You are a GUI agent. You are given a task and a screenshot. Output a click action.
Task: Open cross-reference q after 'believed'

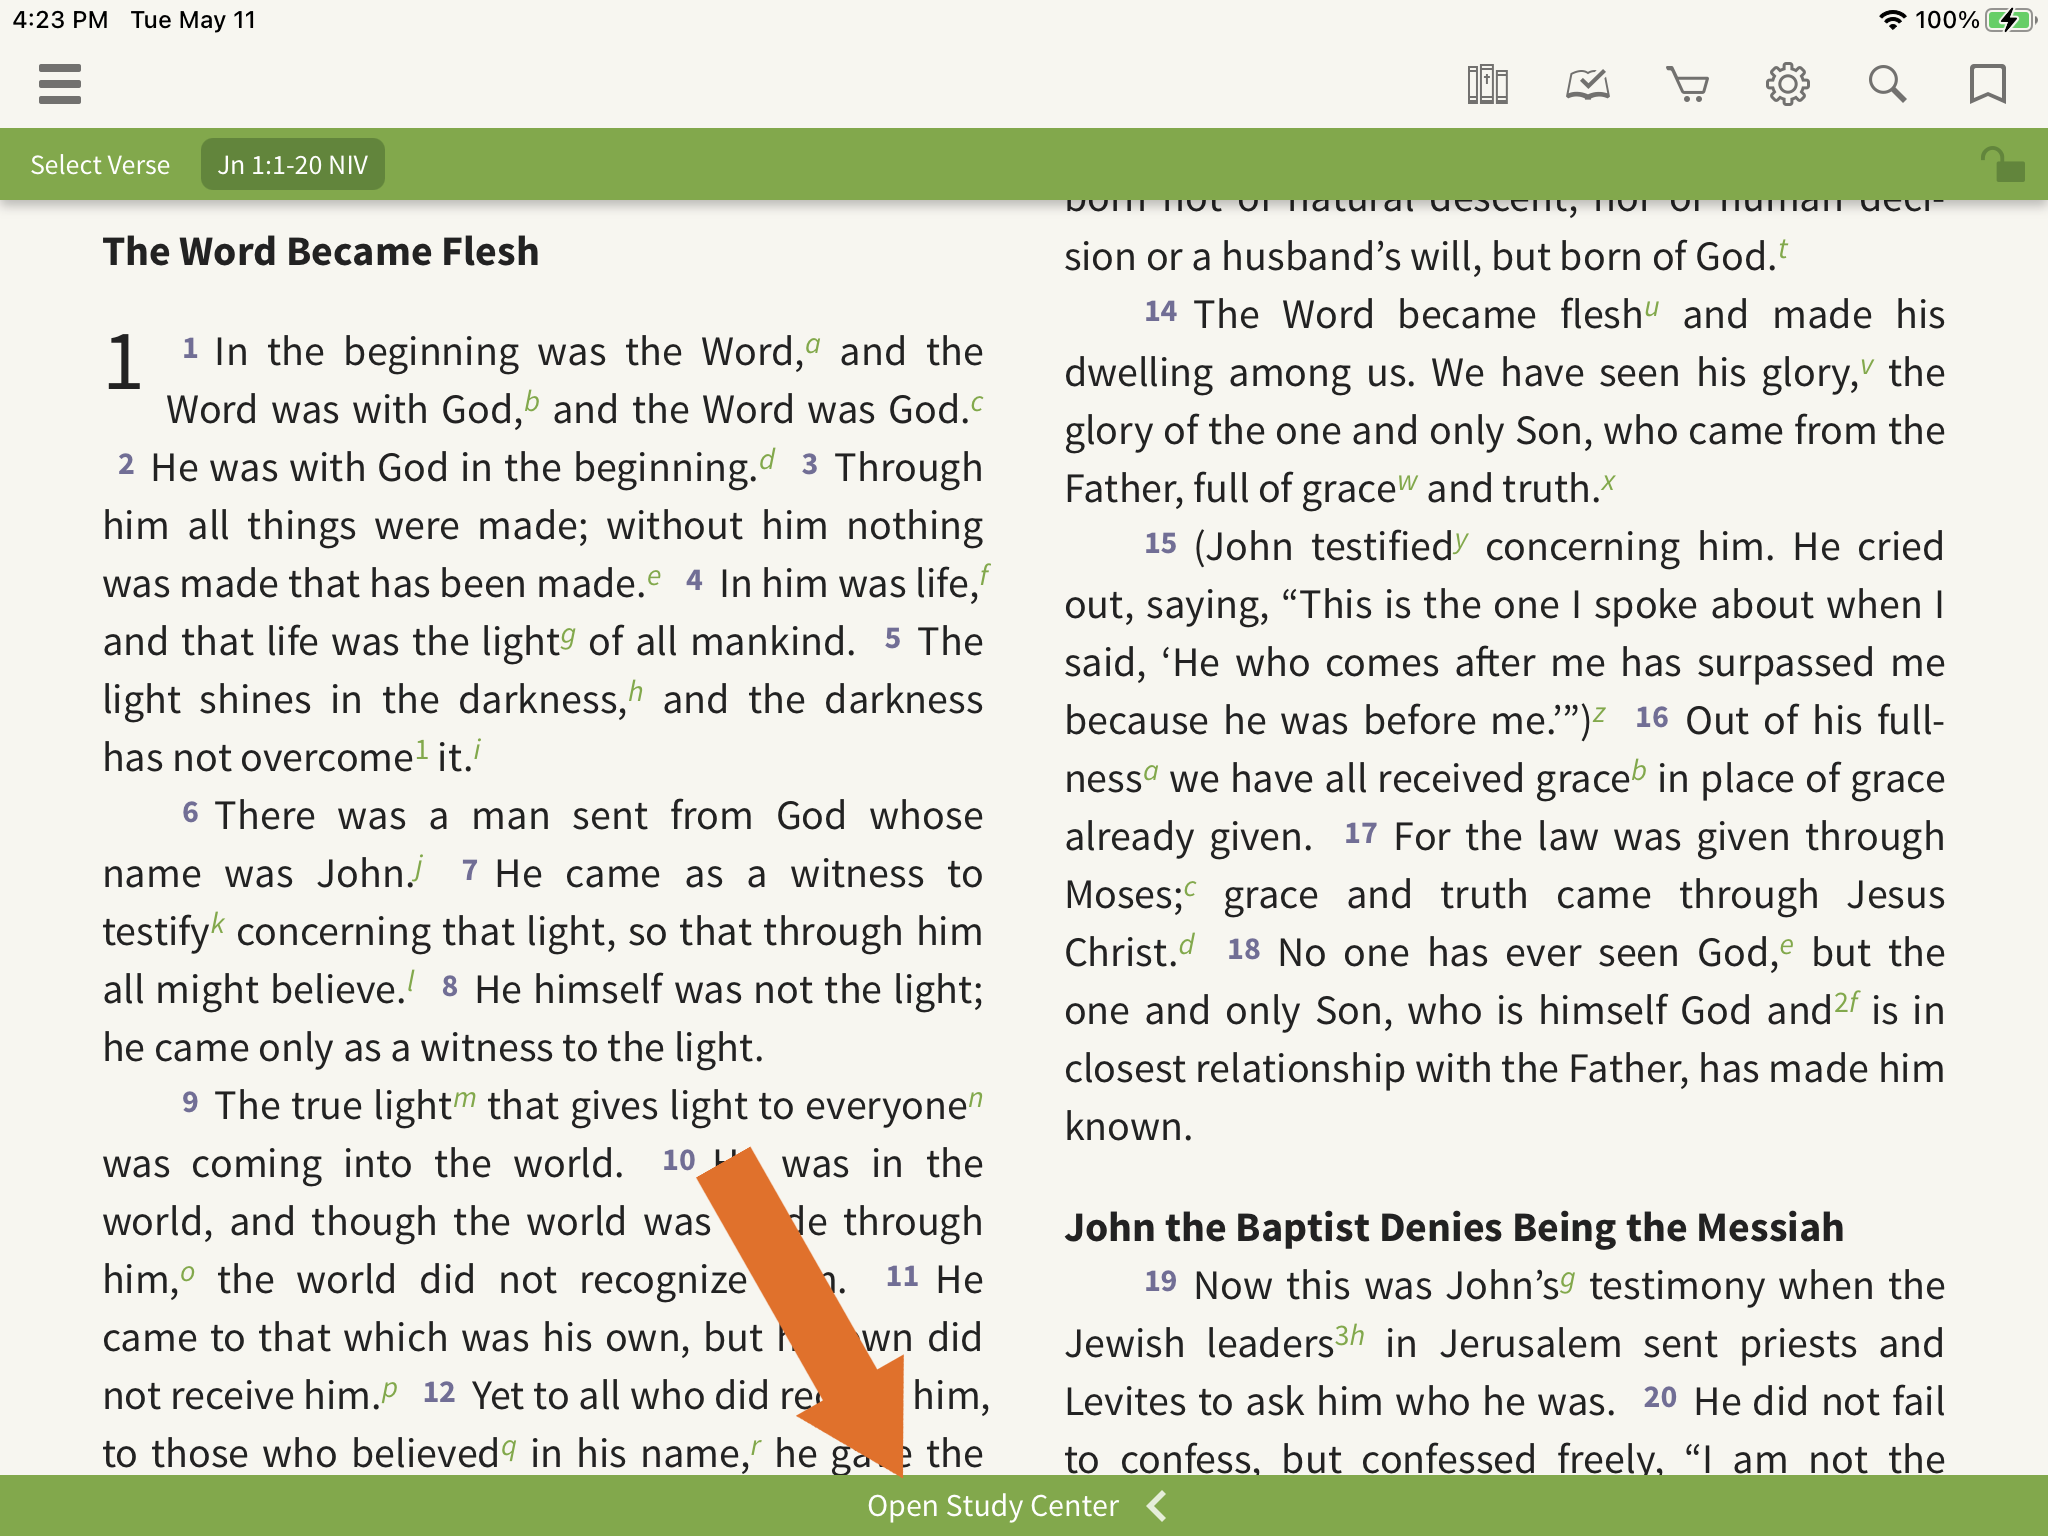click(x=509, y=1448)
